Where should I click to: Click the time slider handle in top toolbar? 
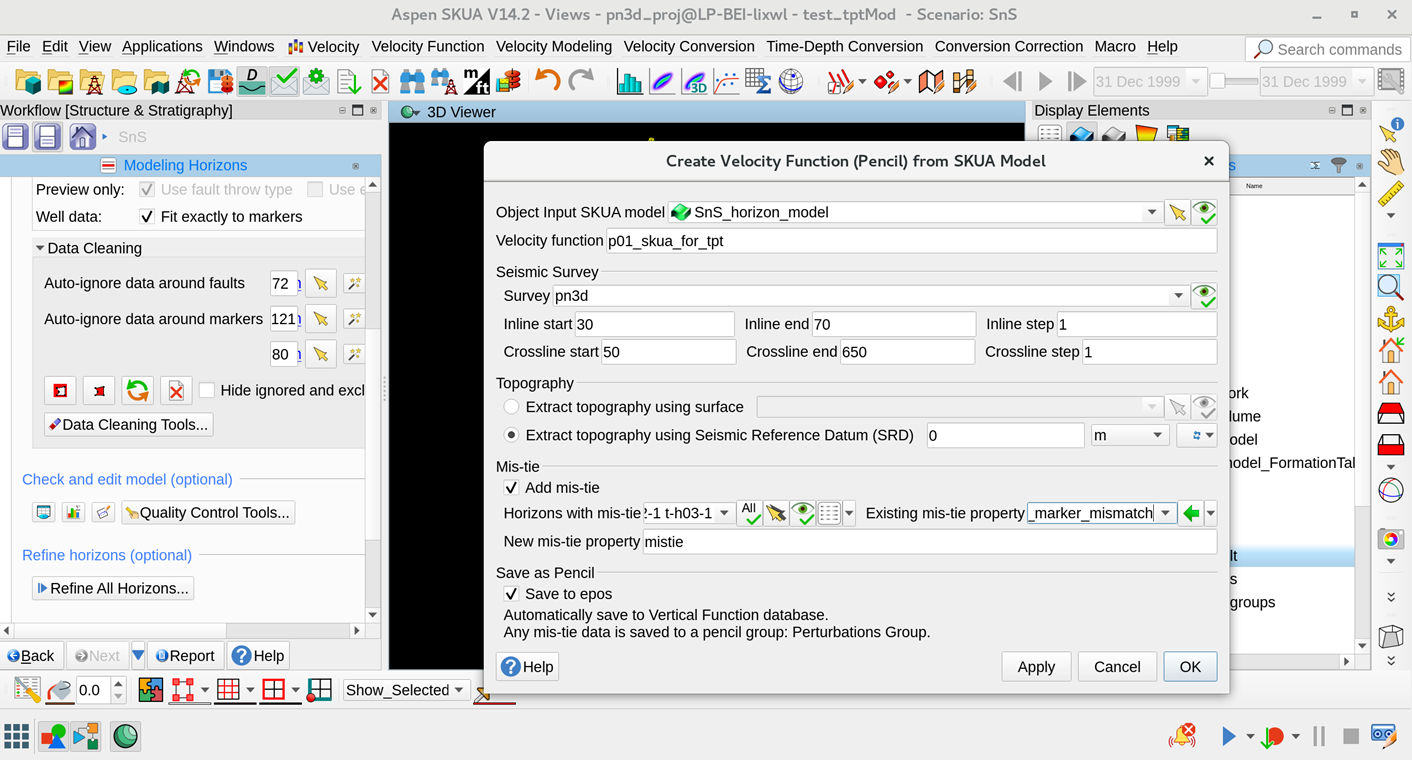pos(1218,81)
